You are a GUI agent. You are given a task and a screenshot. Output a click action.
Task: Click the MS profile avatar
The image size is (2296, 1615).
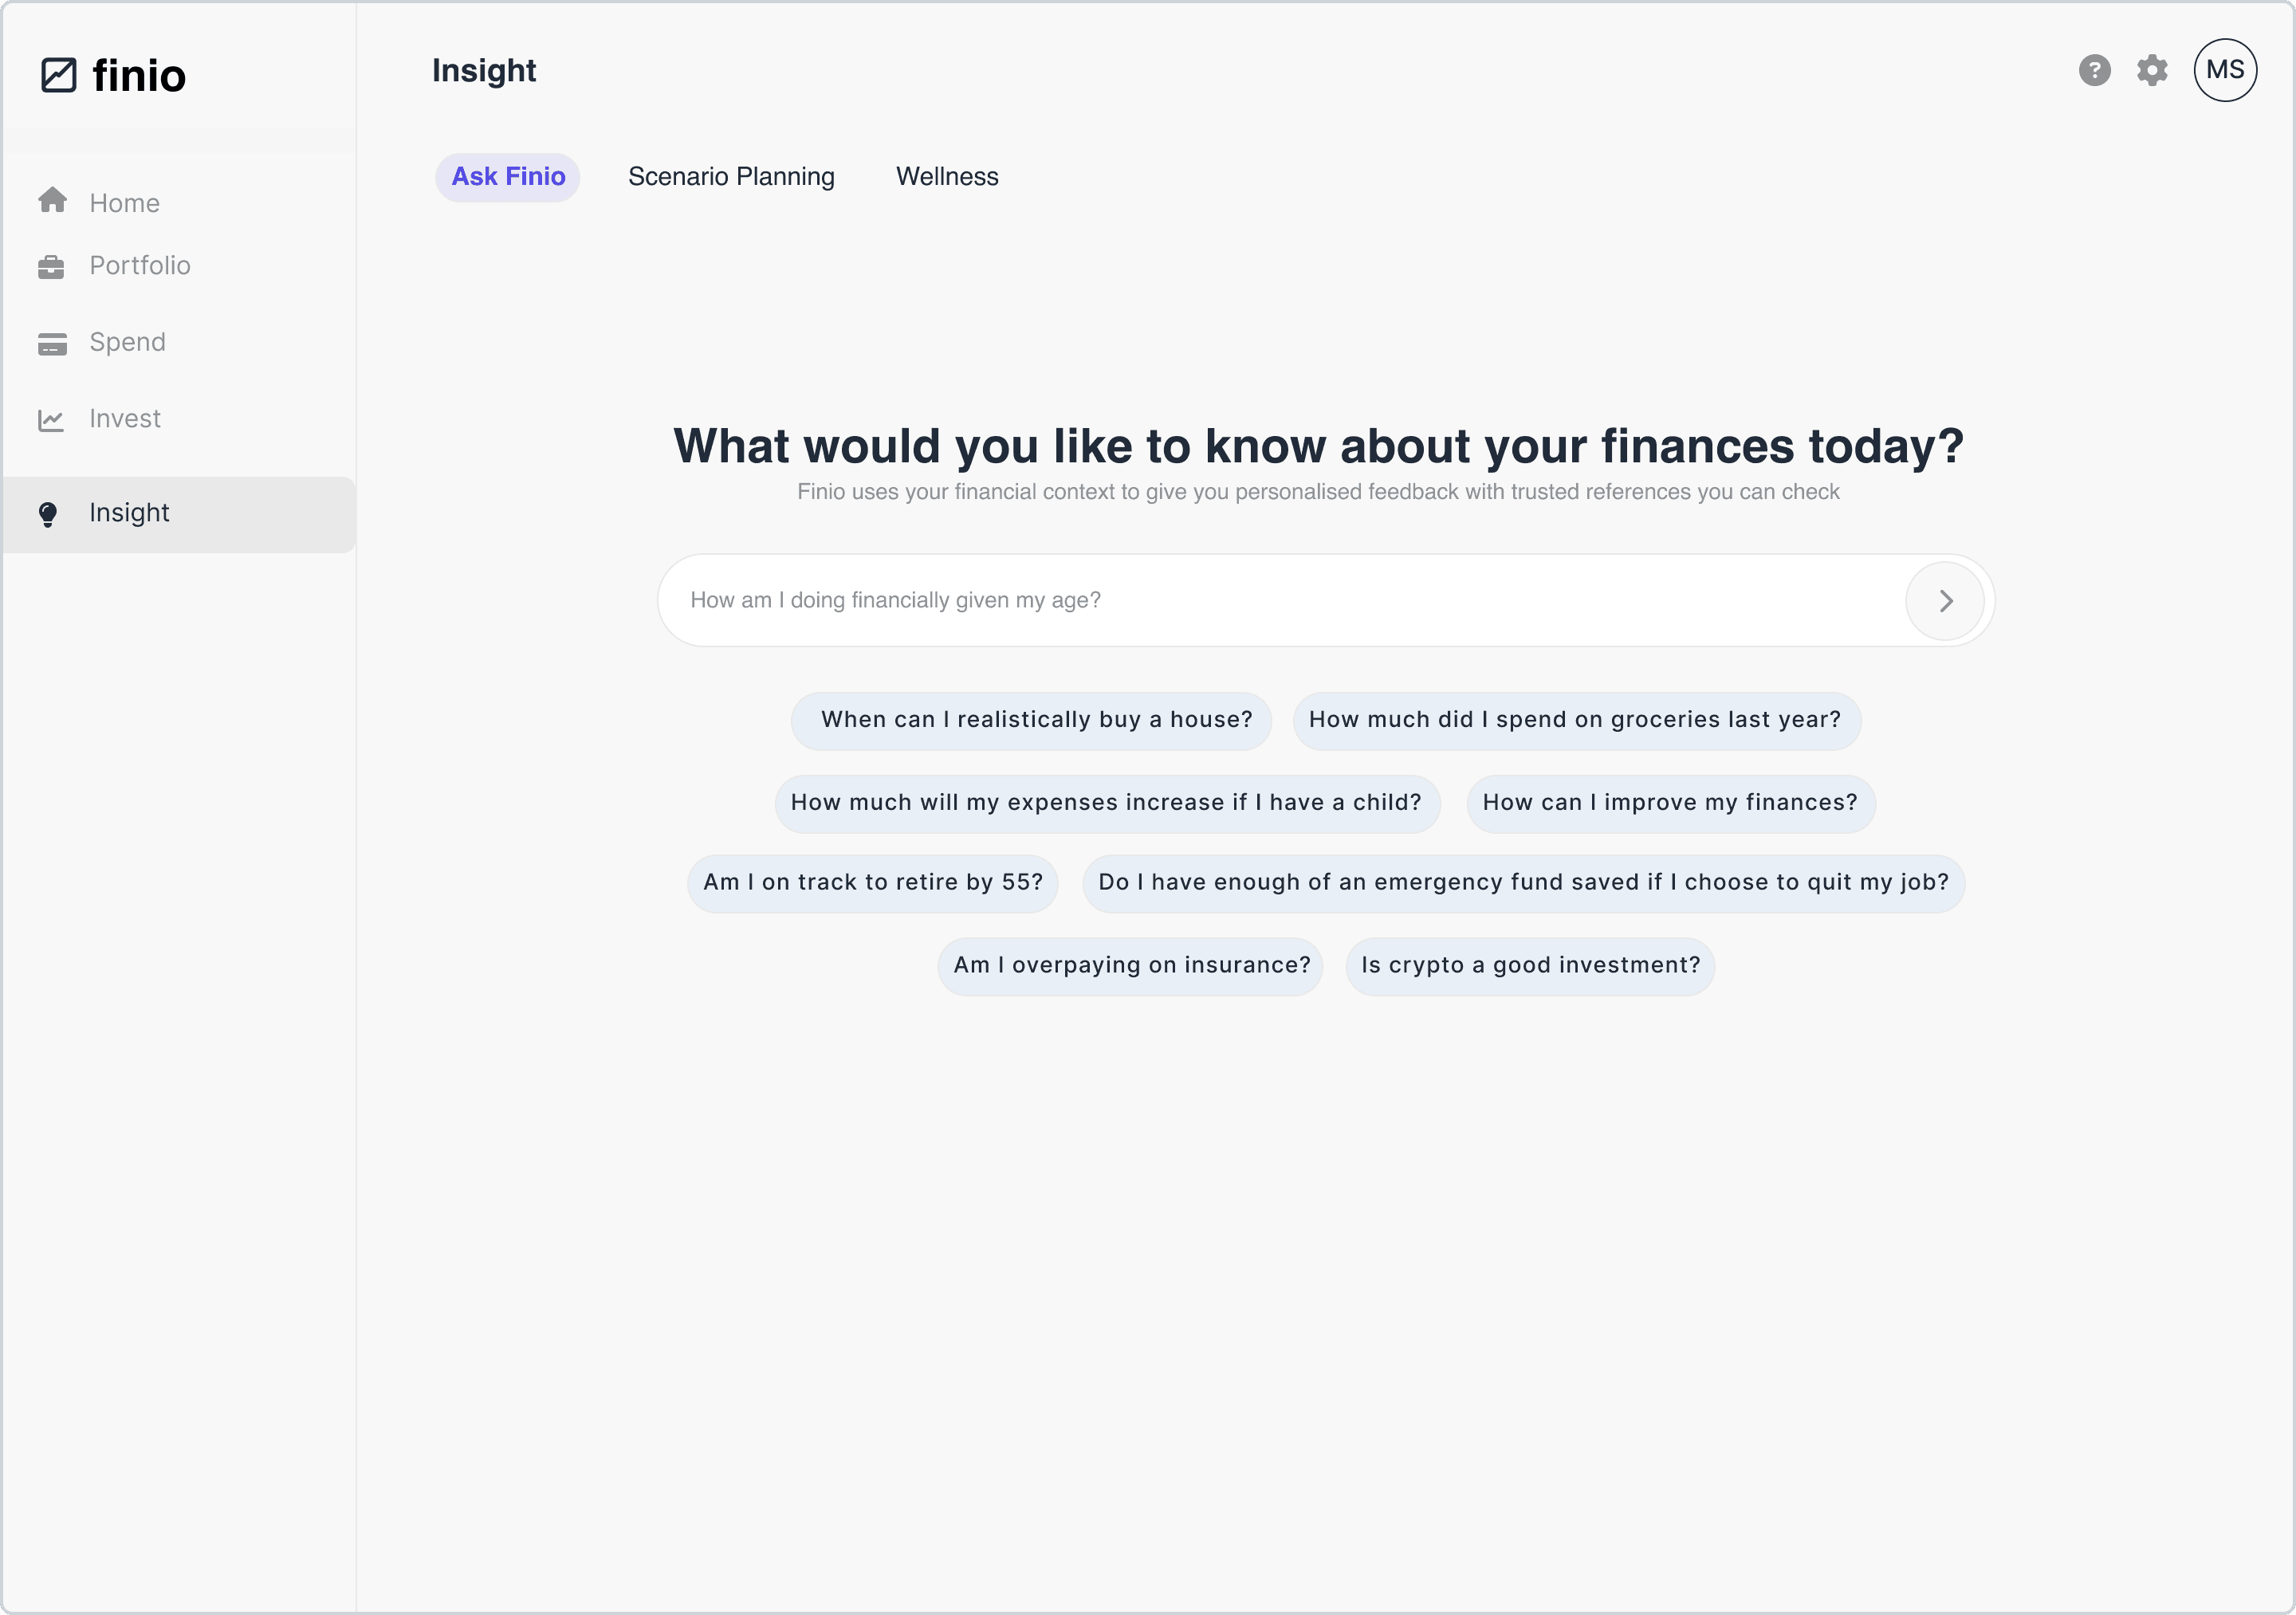pyautogui.click(x=2224, y=70)
